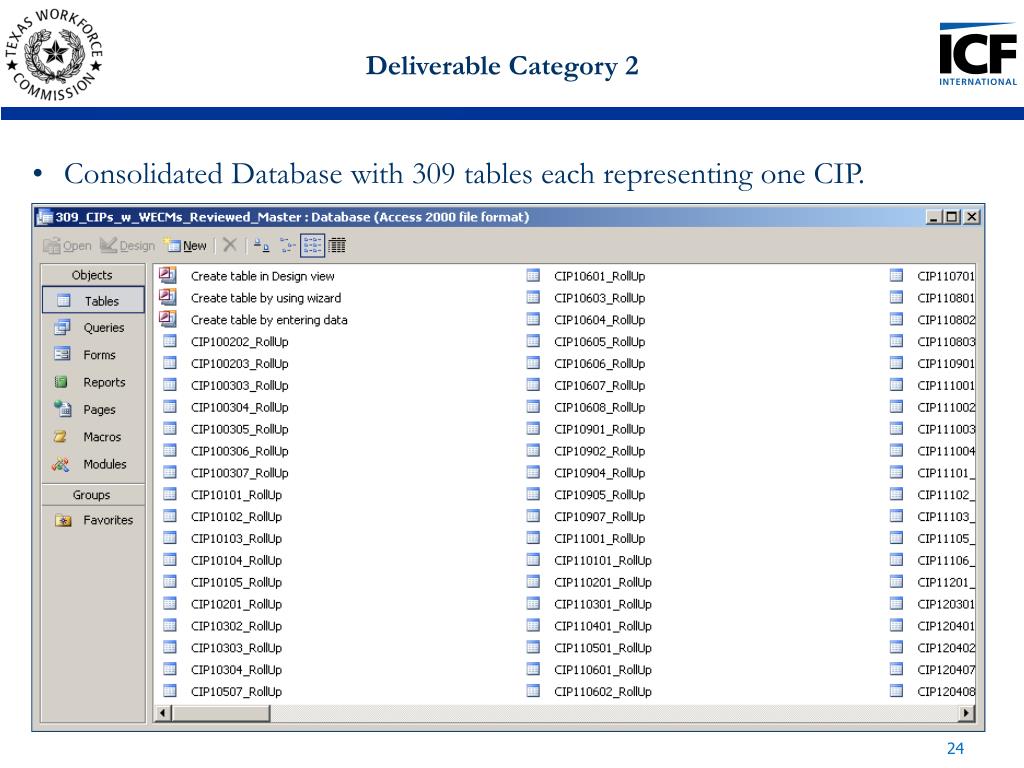The image size is (1024, 768).
Task: Click table icon for CIP100202_RollUp
Action: [170, 341]
